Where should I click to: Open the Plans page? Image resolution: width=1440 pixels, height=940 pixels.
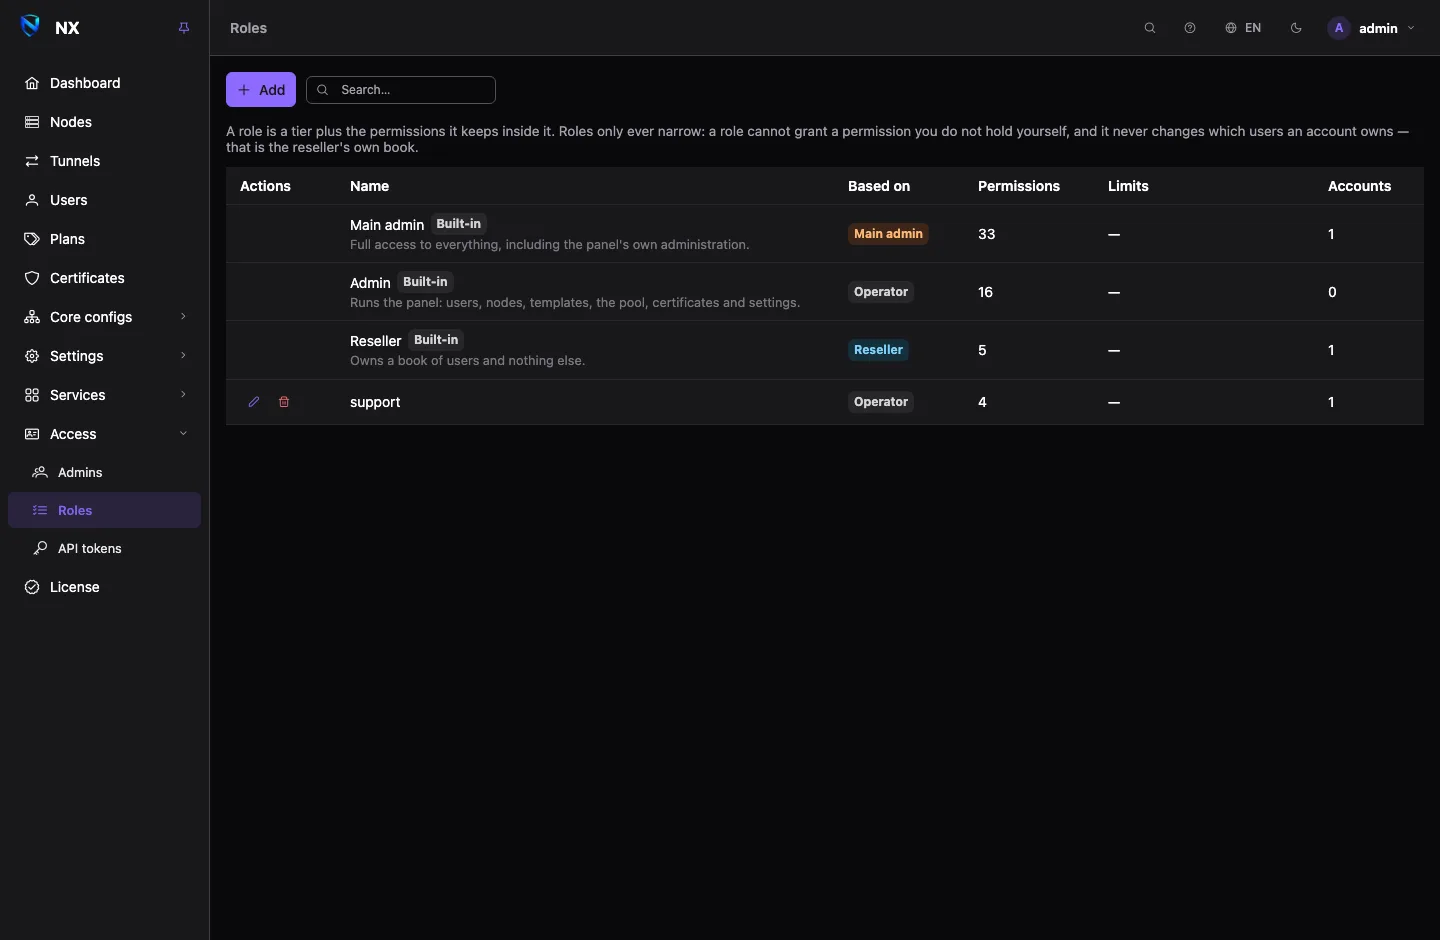(x=104, y=239)
